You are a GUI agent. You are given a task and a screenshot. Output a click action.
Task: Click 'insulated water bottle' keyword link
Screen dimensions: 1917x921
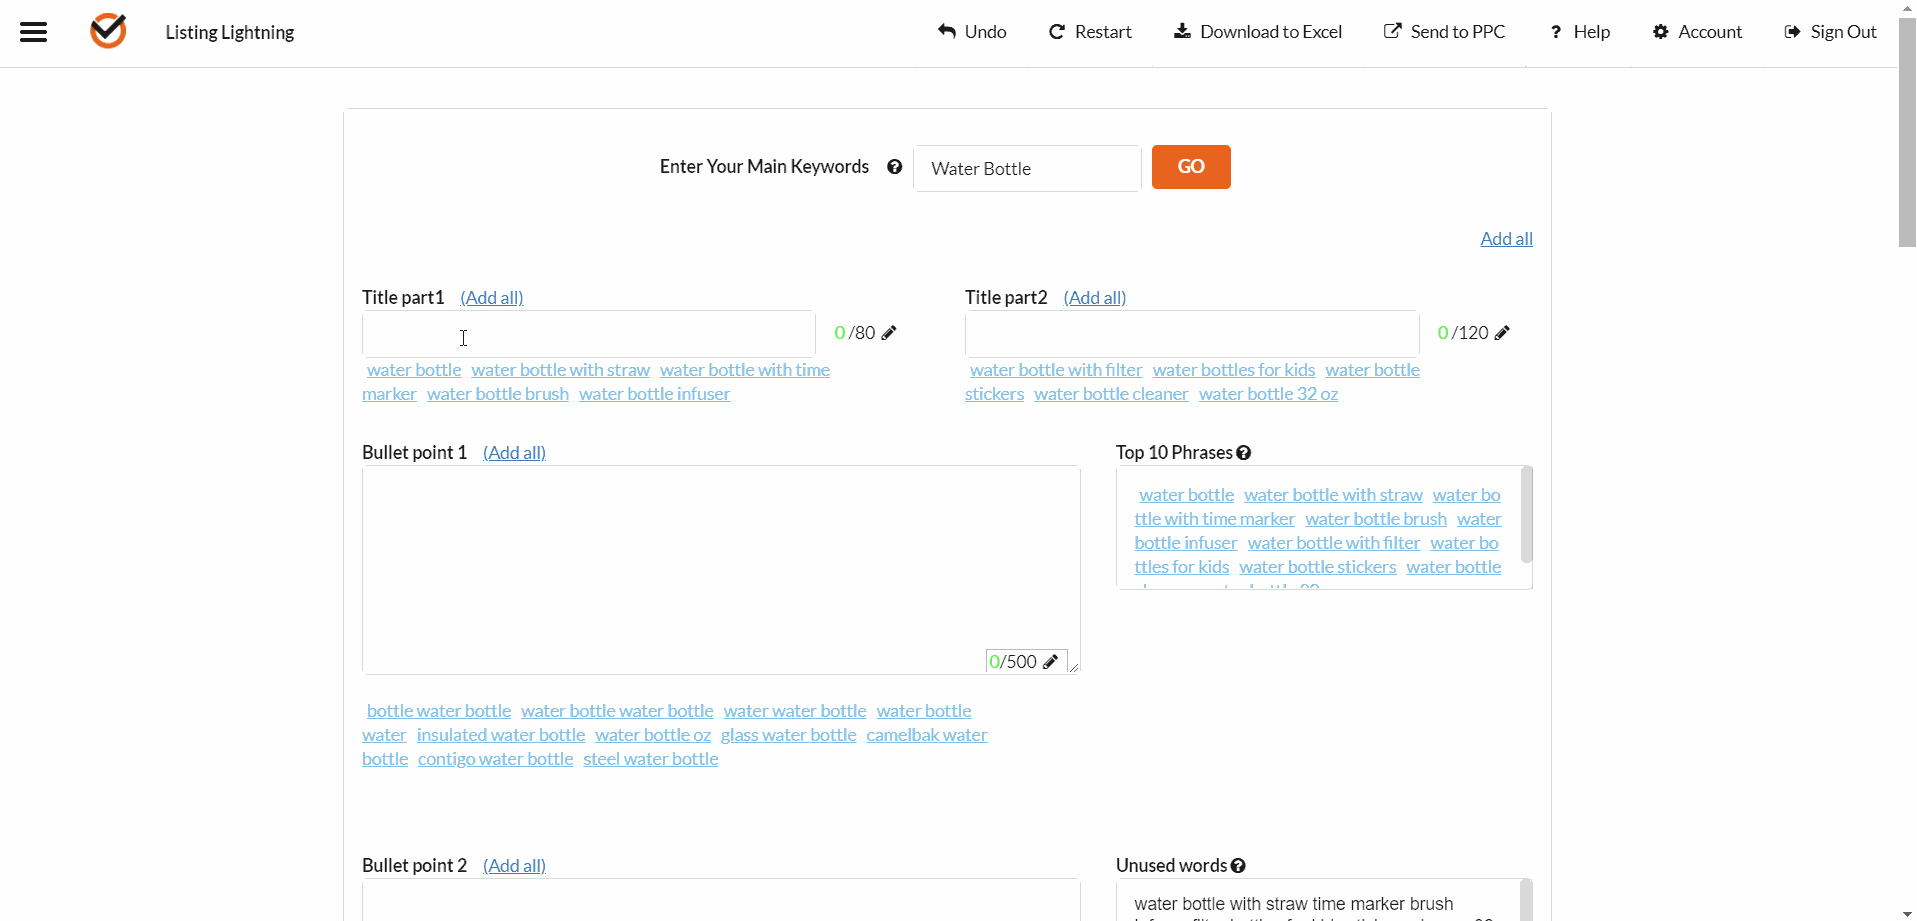(x=501, y=735)
